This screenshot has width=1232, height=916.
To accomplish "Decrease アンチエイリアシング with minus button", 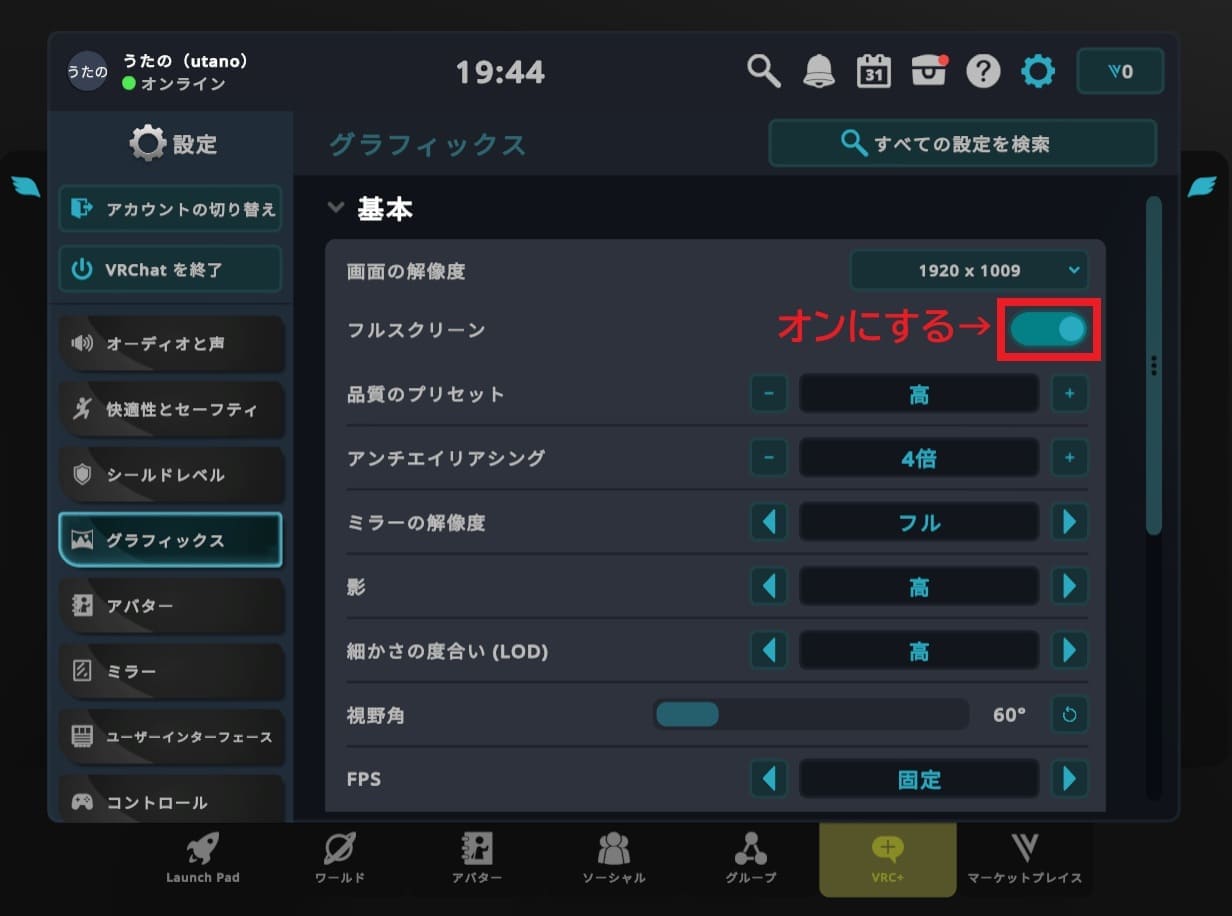I will click(768, 458).
